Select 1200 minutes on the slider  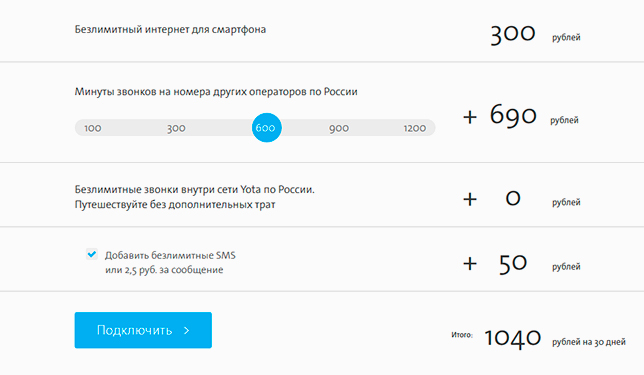coord(414,128)
